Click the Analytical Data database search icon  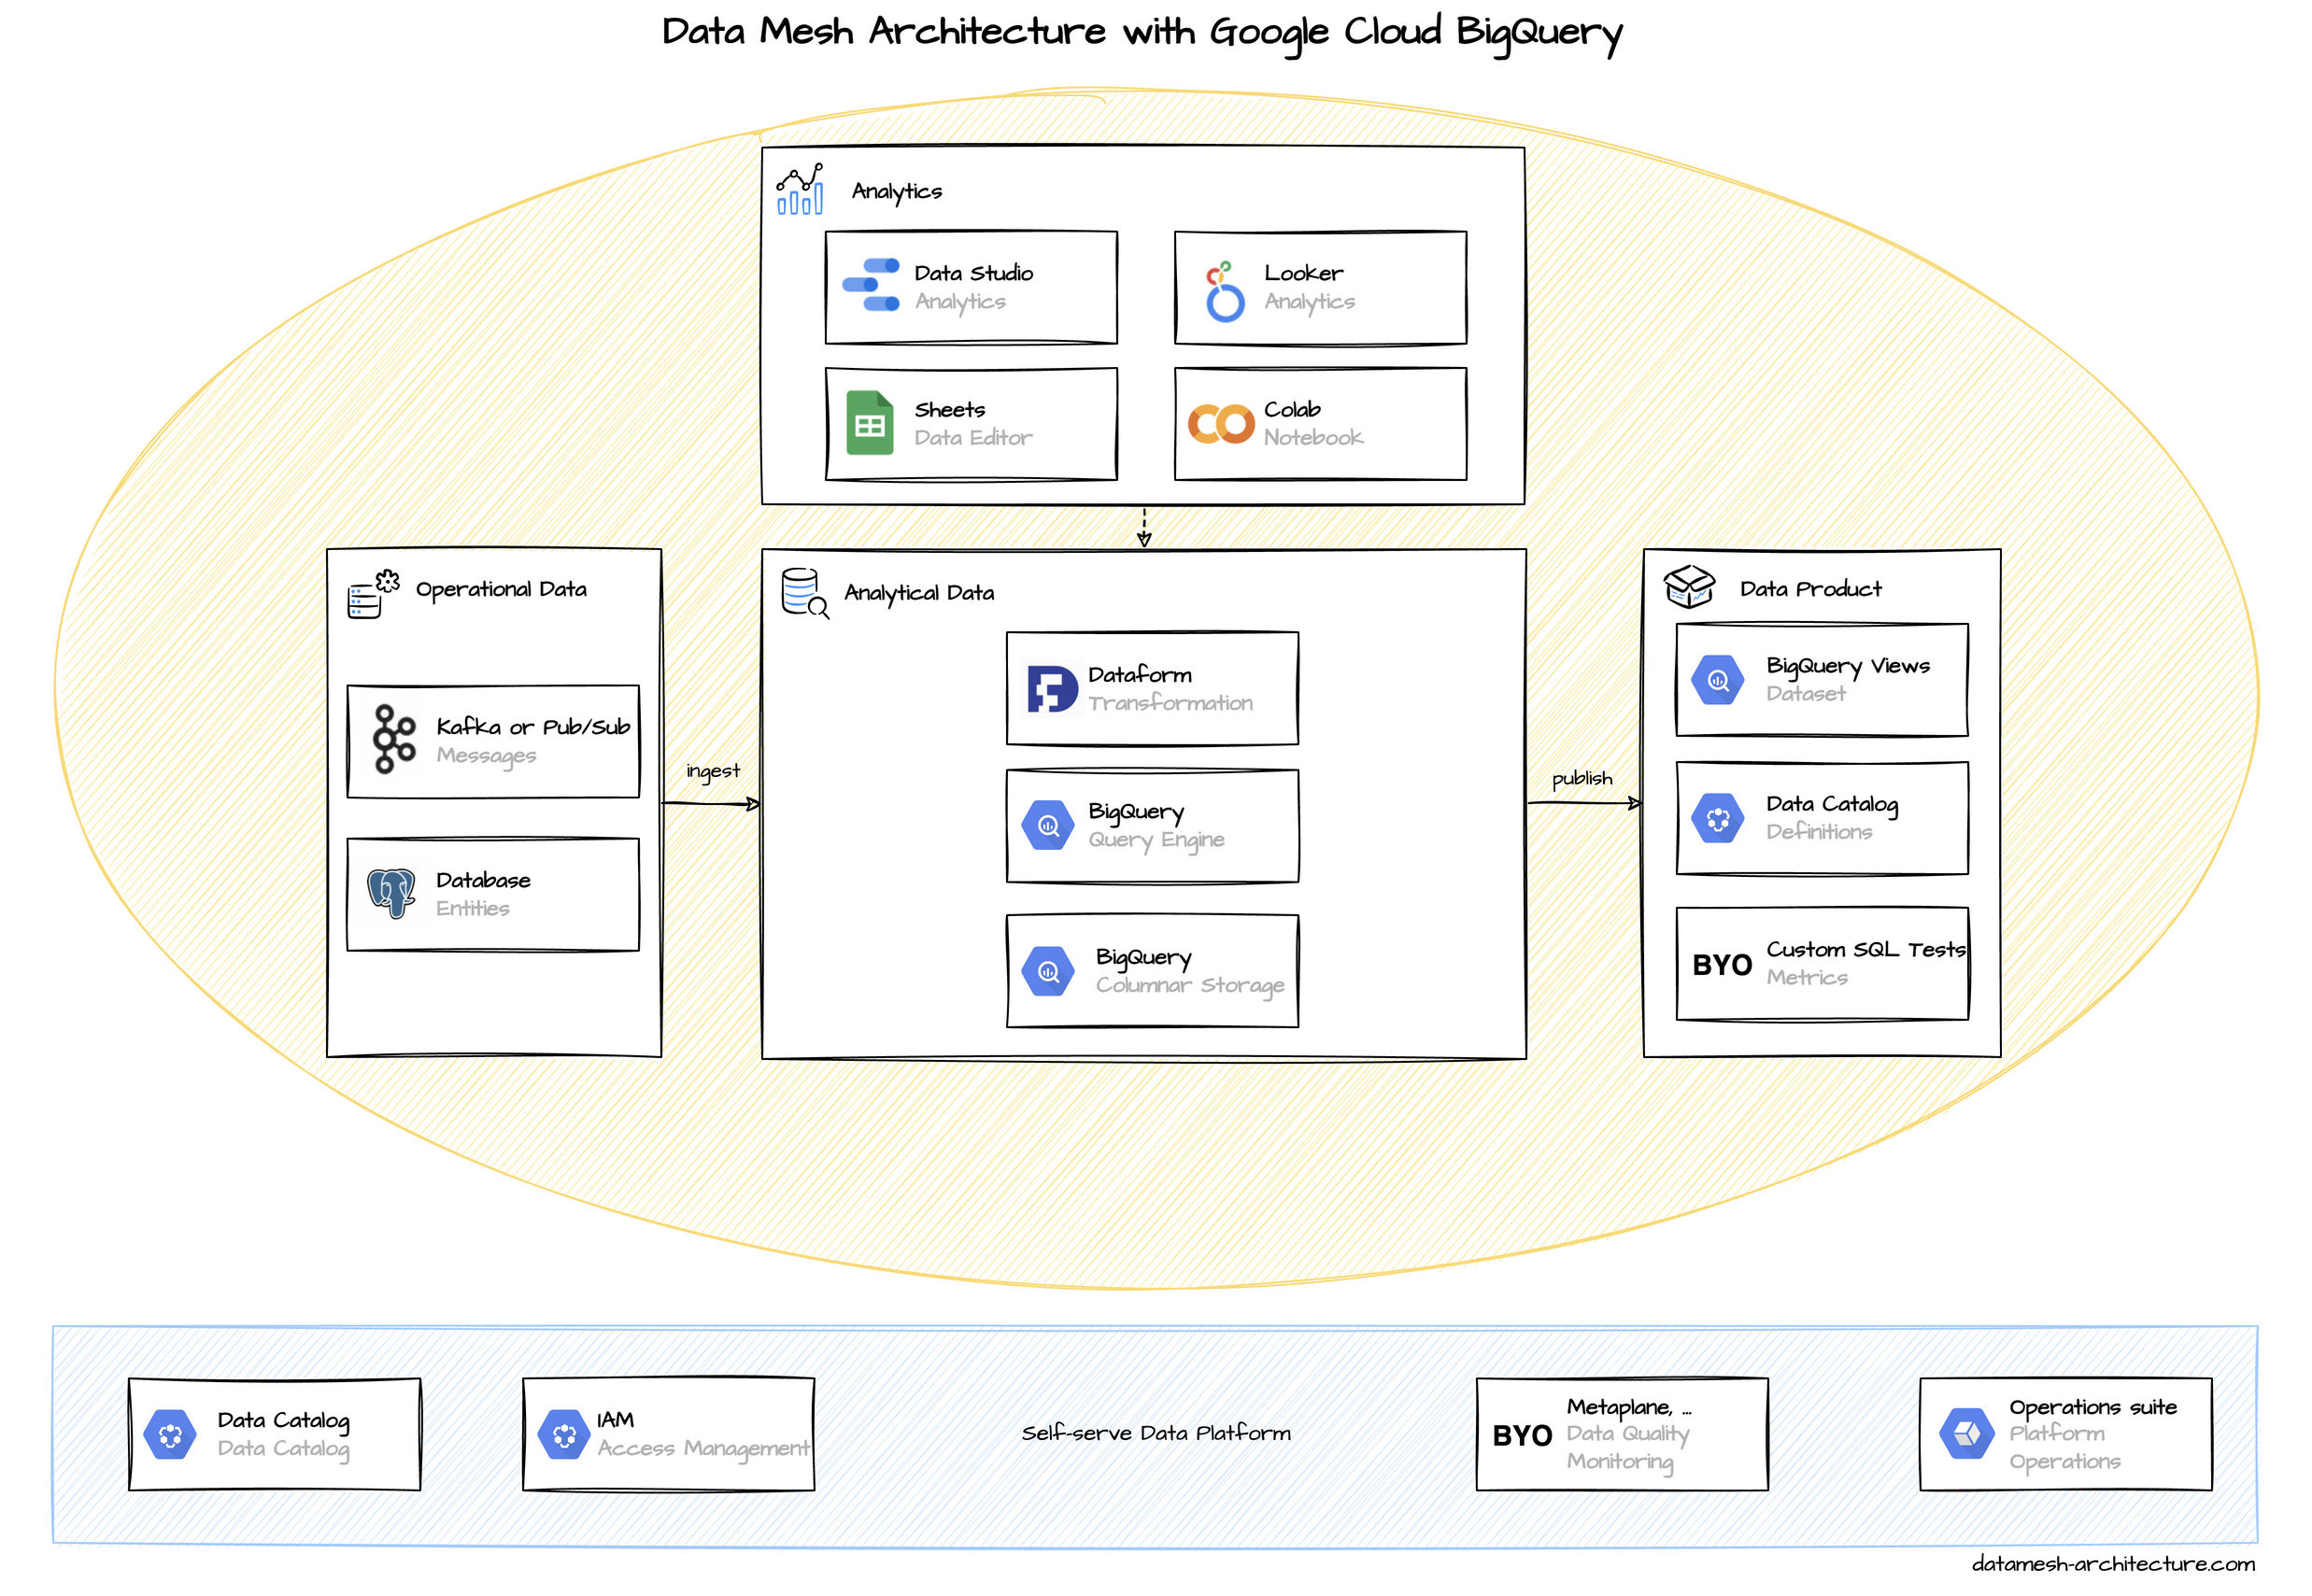[805, 594]
